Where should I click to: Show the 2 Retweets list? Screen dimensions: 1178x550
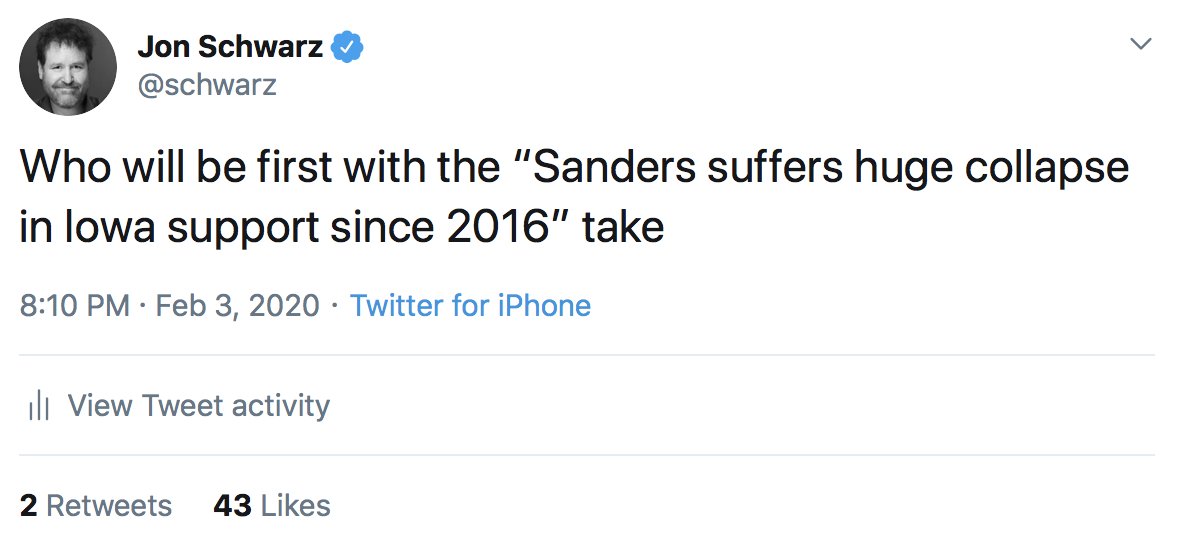pyautogui.click(x=95, y=506)
